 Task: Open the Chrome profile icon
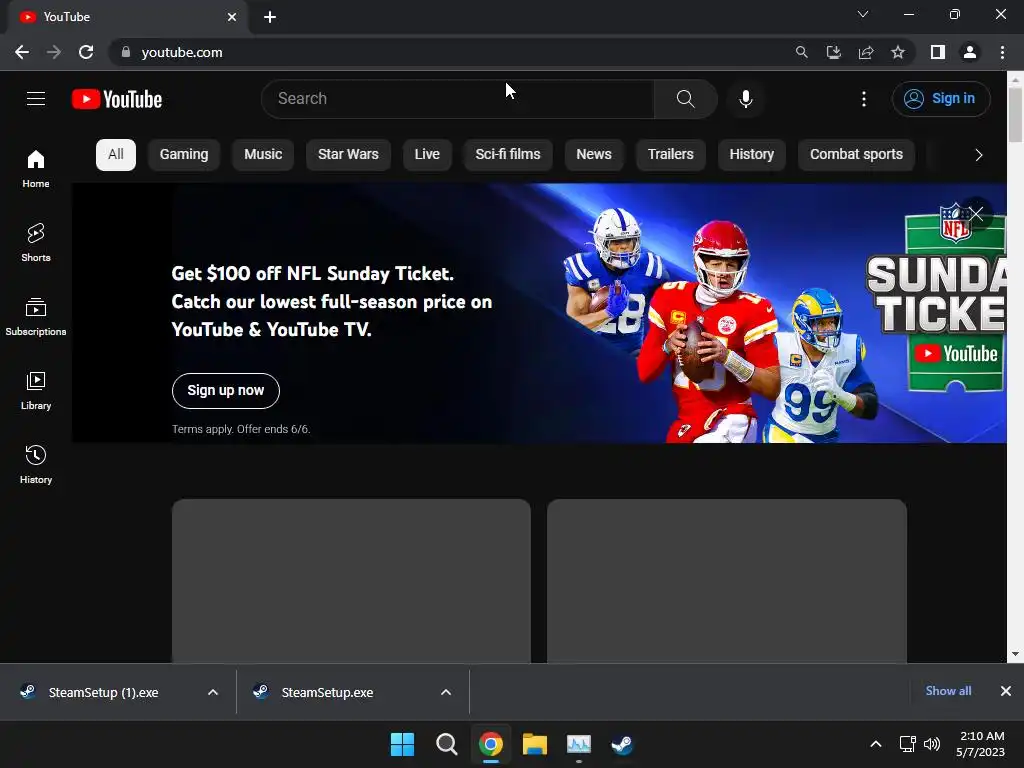click(x=970, y=52)
